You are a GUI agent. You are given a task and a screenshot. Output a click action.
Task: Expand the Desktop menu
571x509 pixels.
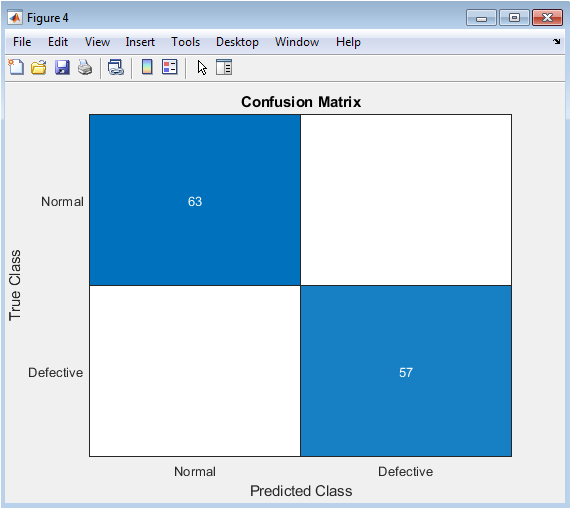(237, 42)
